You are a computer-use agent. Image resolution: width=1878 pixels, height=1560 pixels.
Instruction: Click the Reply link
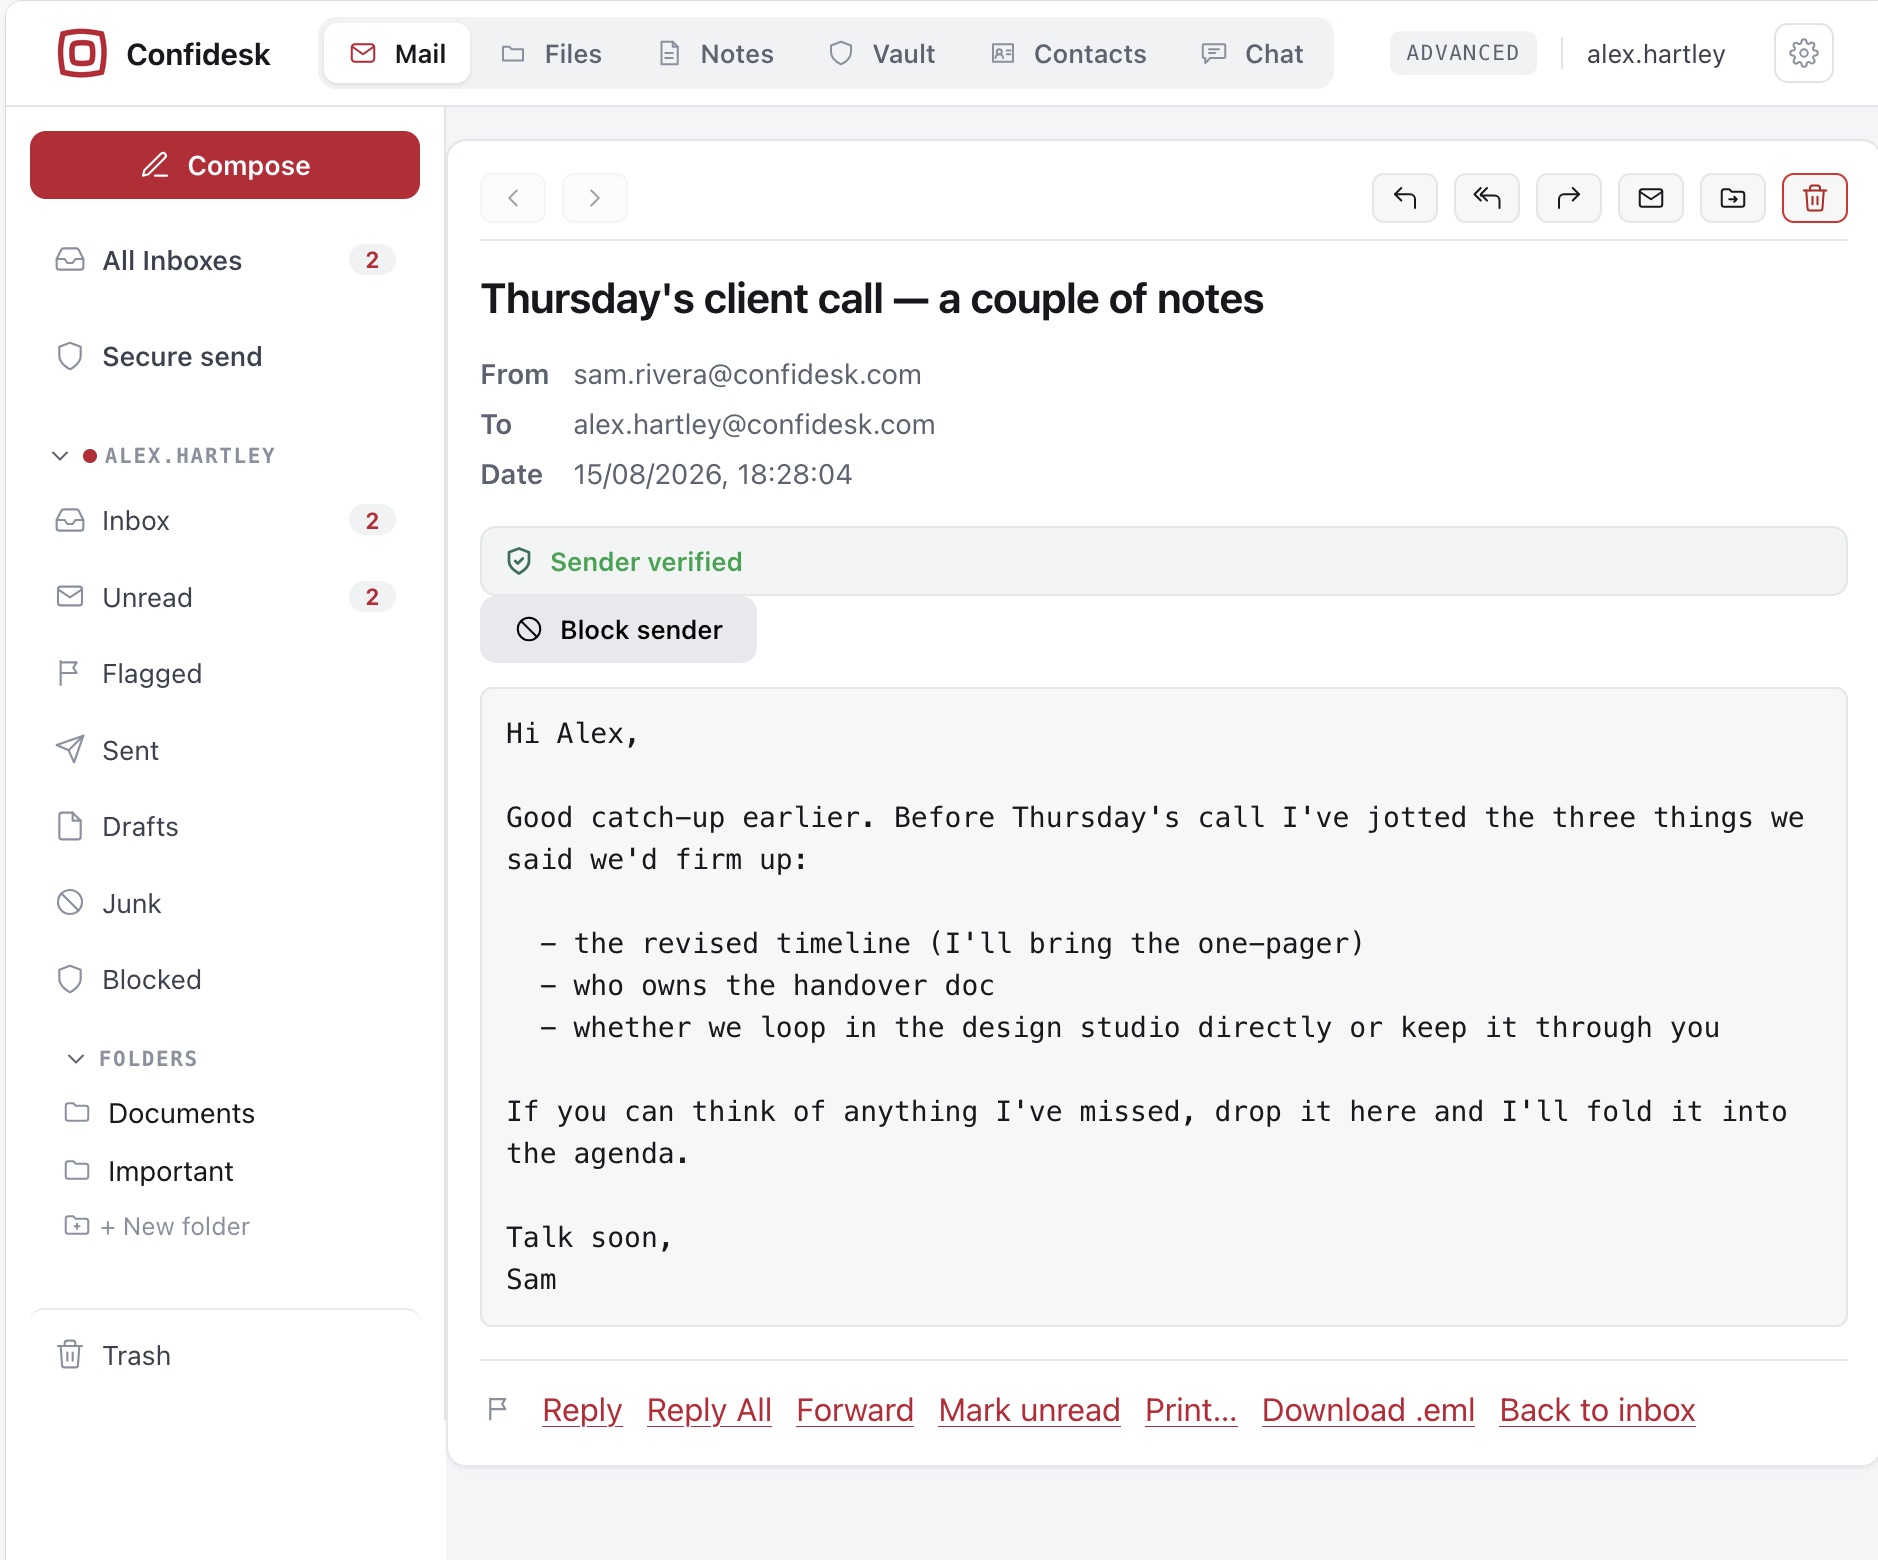[x=582, y=1410]
